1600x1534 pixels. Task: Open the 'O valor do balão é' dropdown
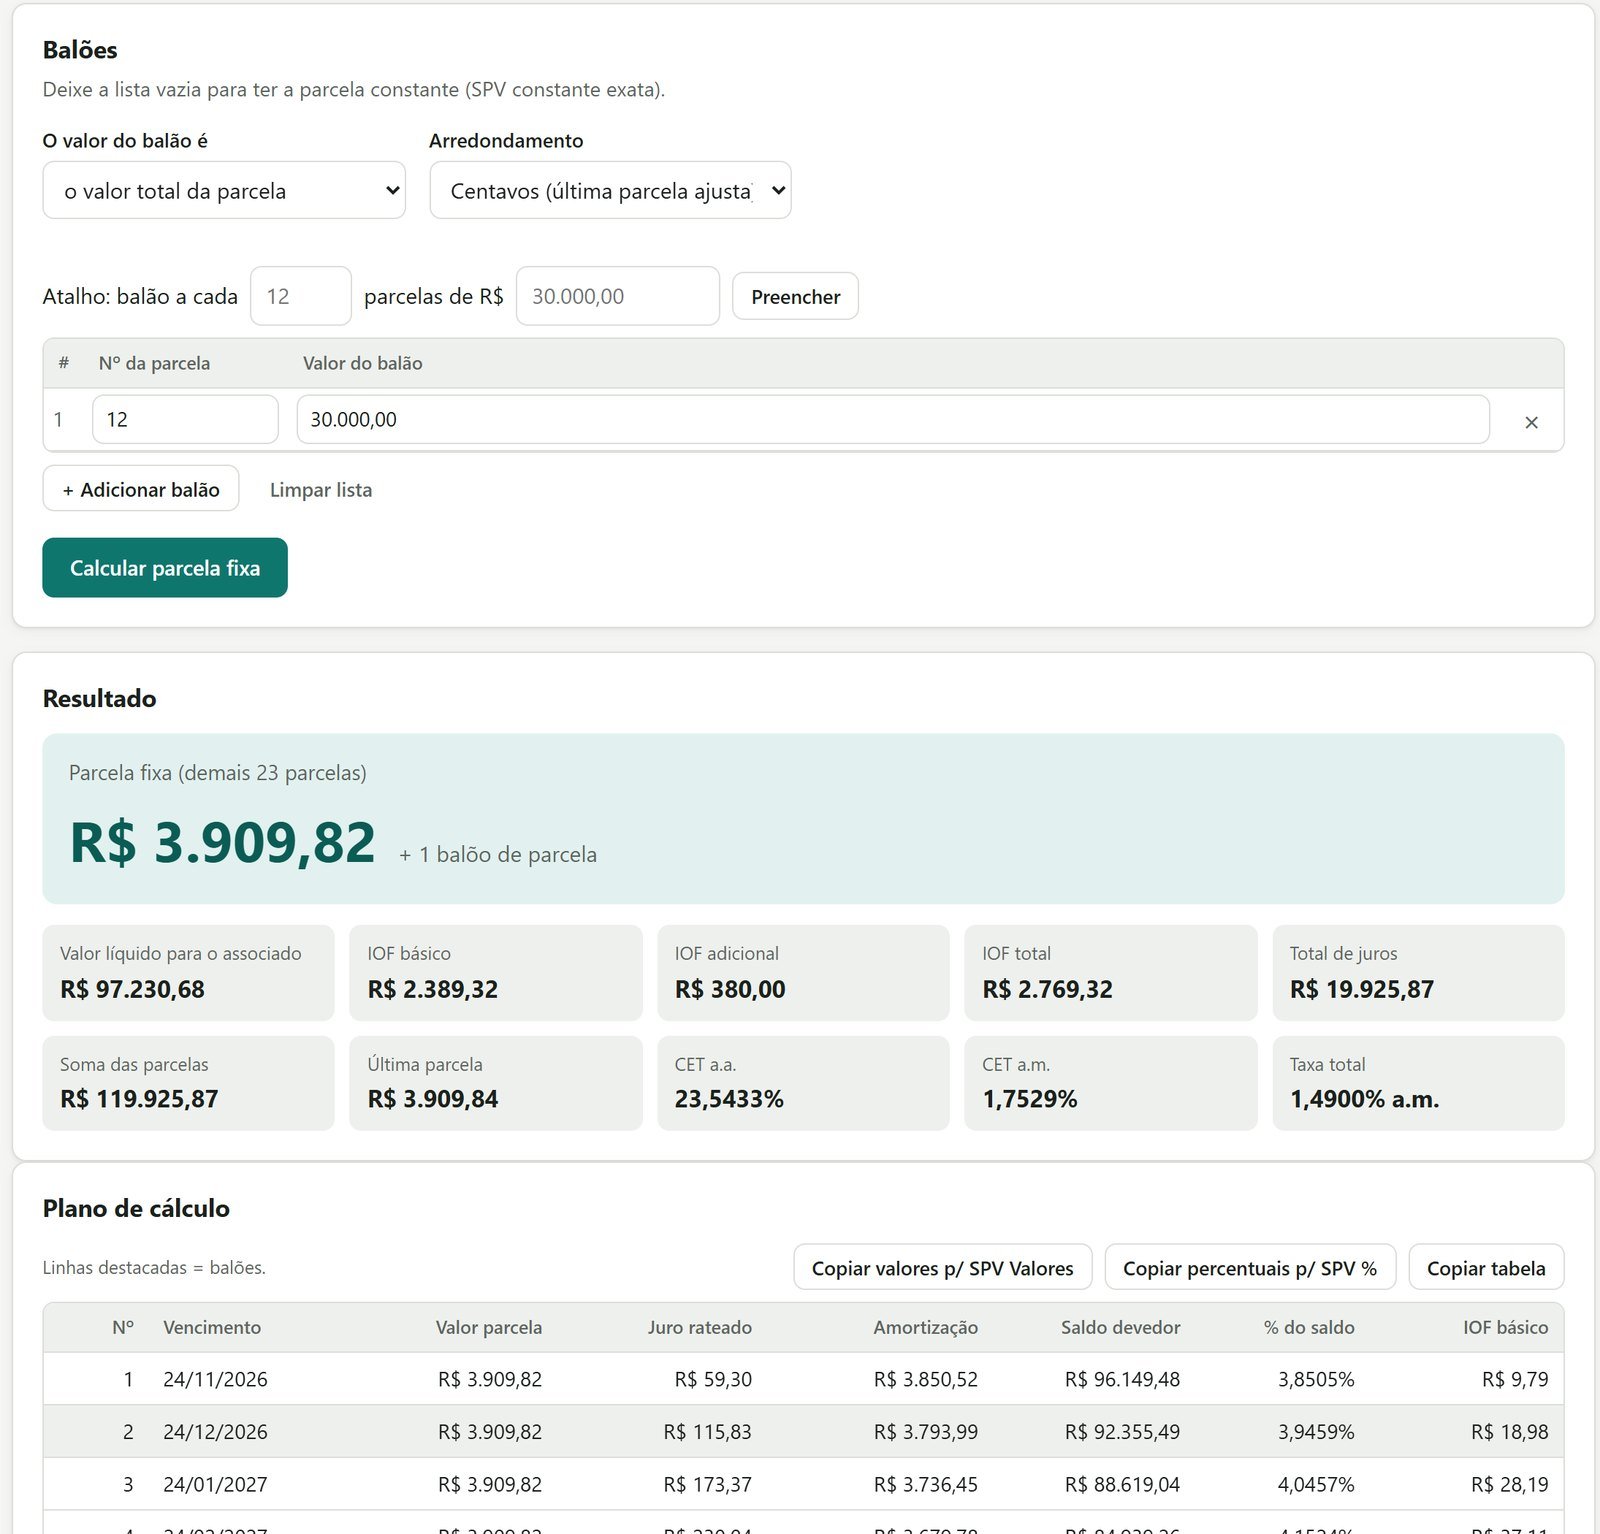click(x=224, y=190)
